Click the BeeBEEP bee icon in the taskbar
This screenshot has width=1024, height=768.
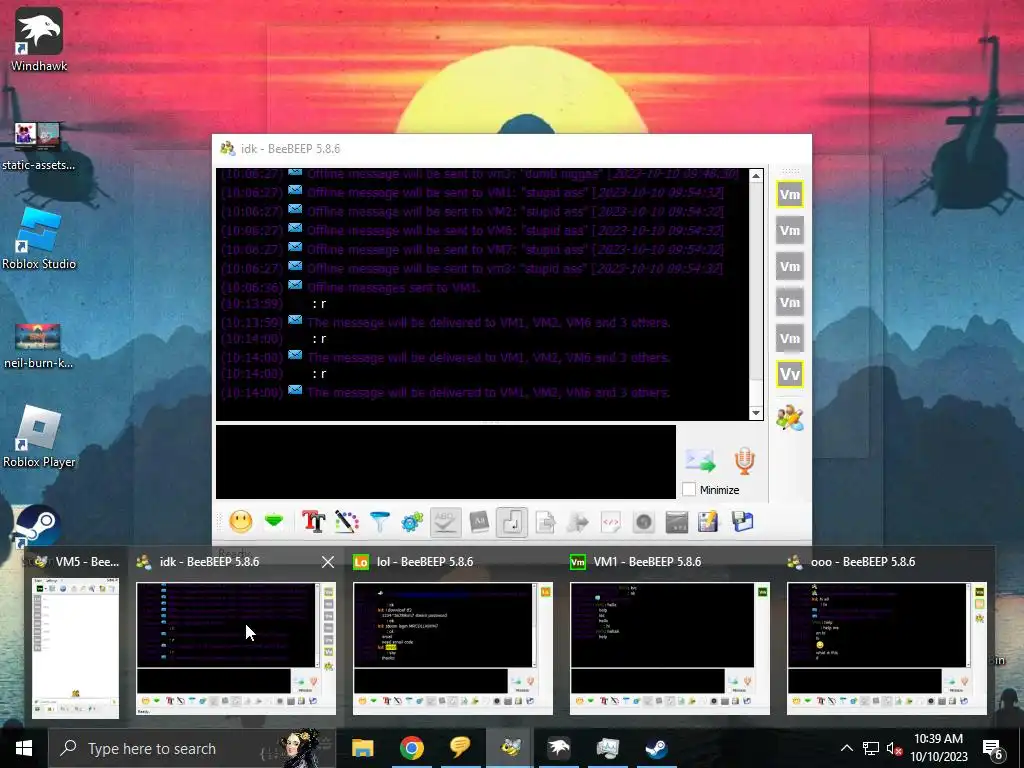[x=509, y=748]
